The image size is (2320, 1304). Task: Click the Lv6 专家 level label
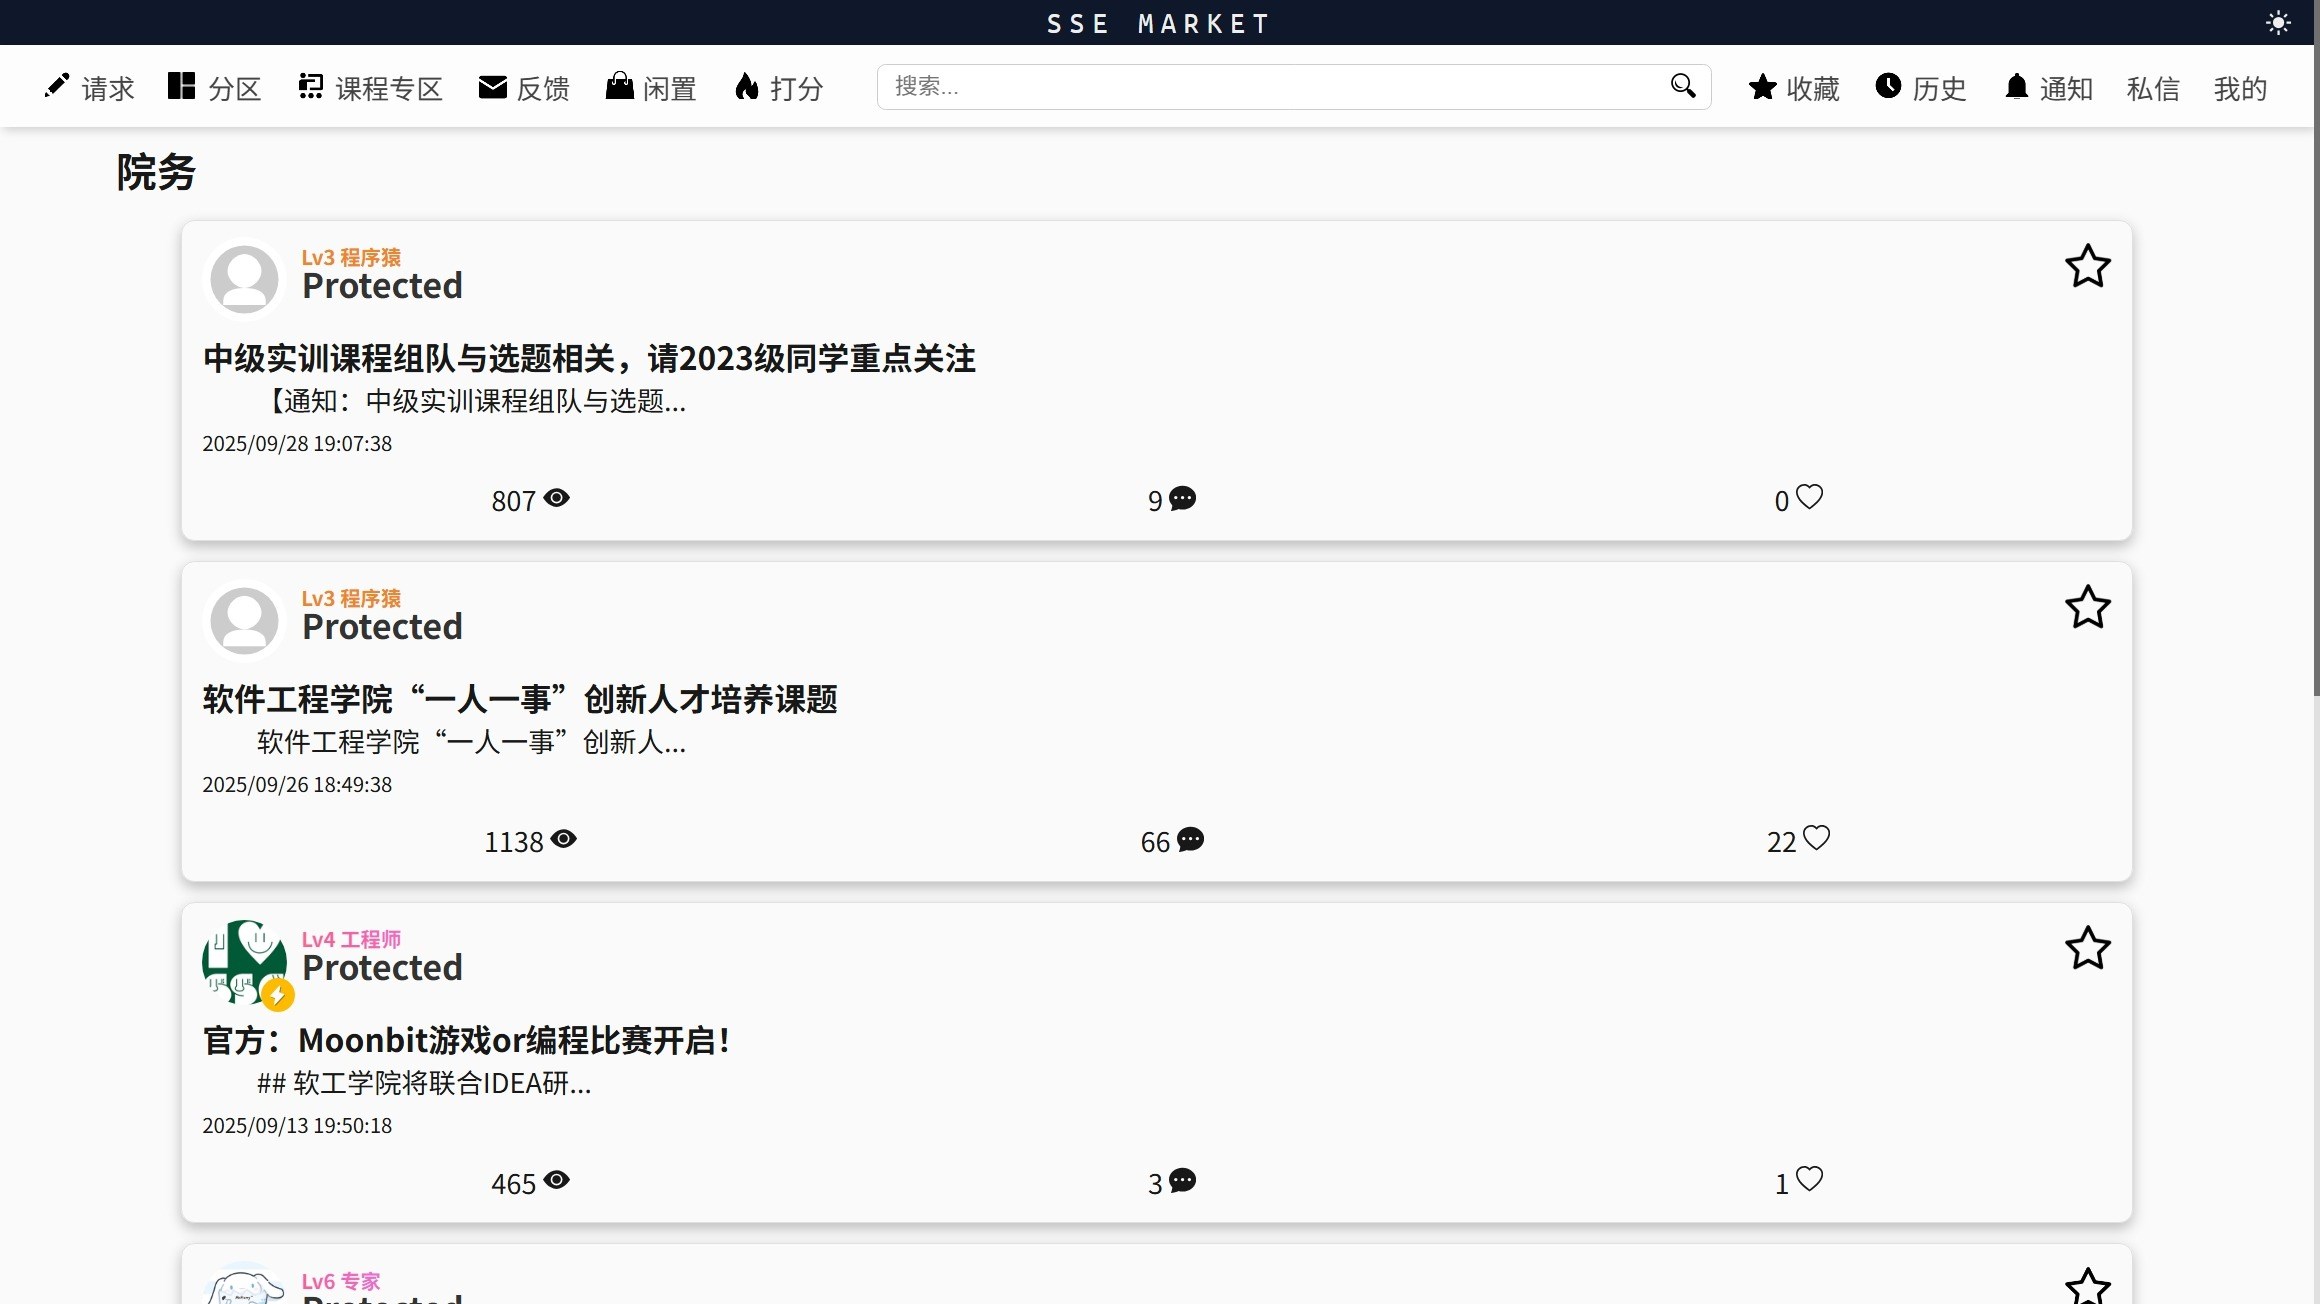341,1281
